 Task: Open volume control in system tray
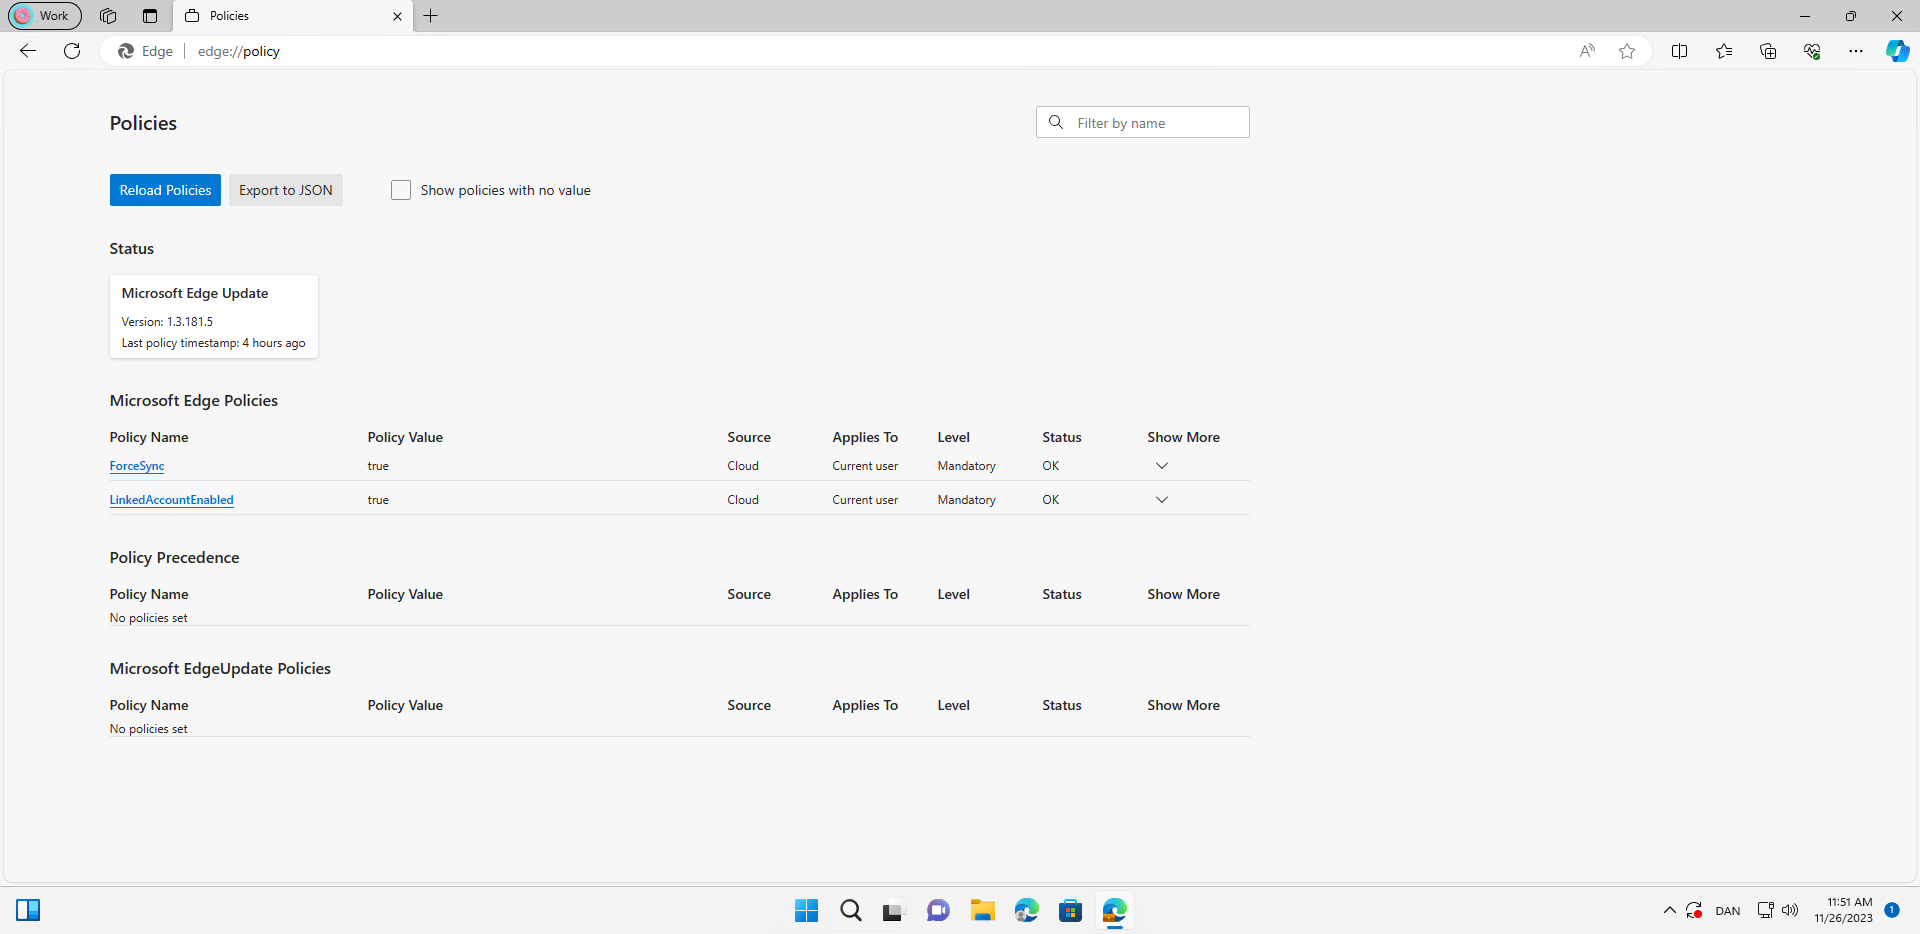click(x=1790, y=910)
